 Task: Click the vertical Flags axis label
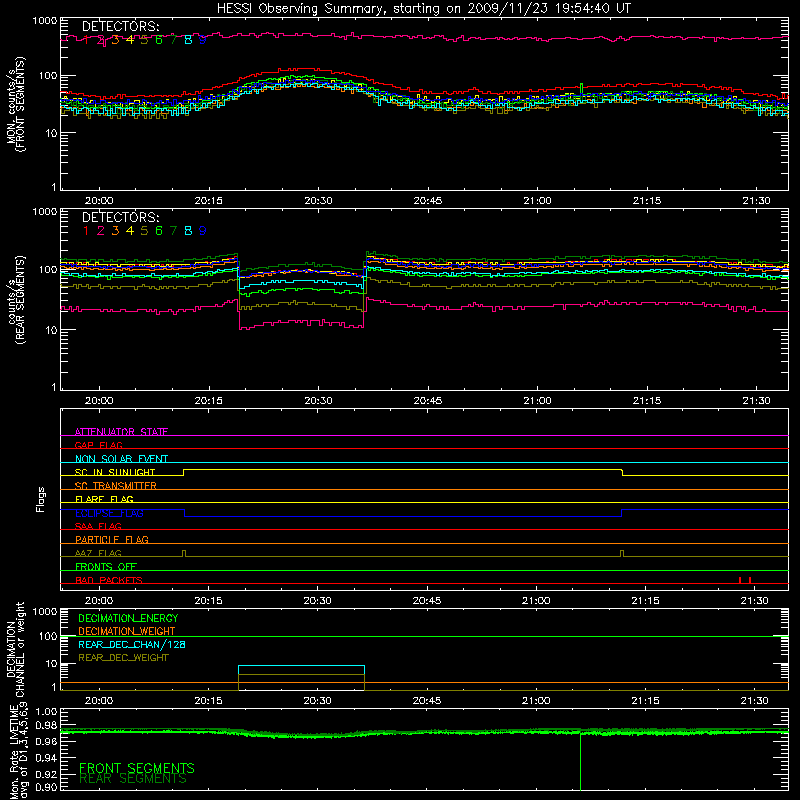click(x=40, y=499)
